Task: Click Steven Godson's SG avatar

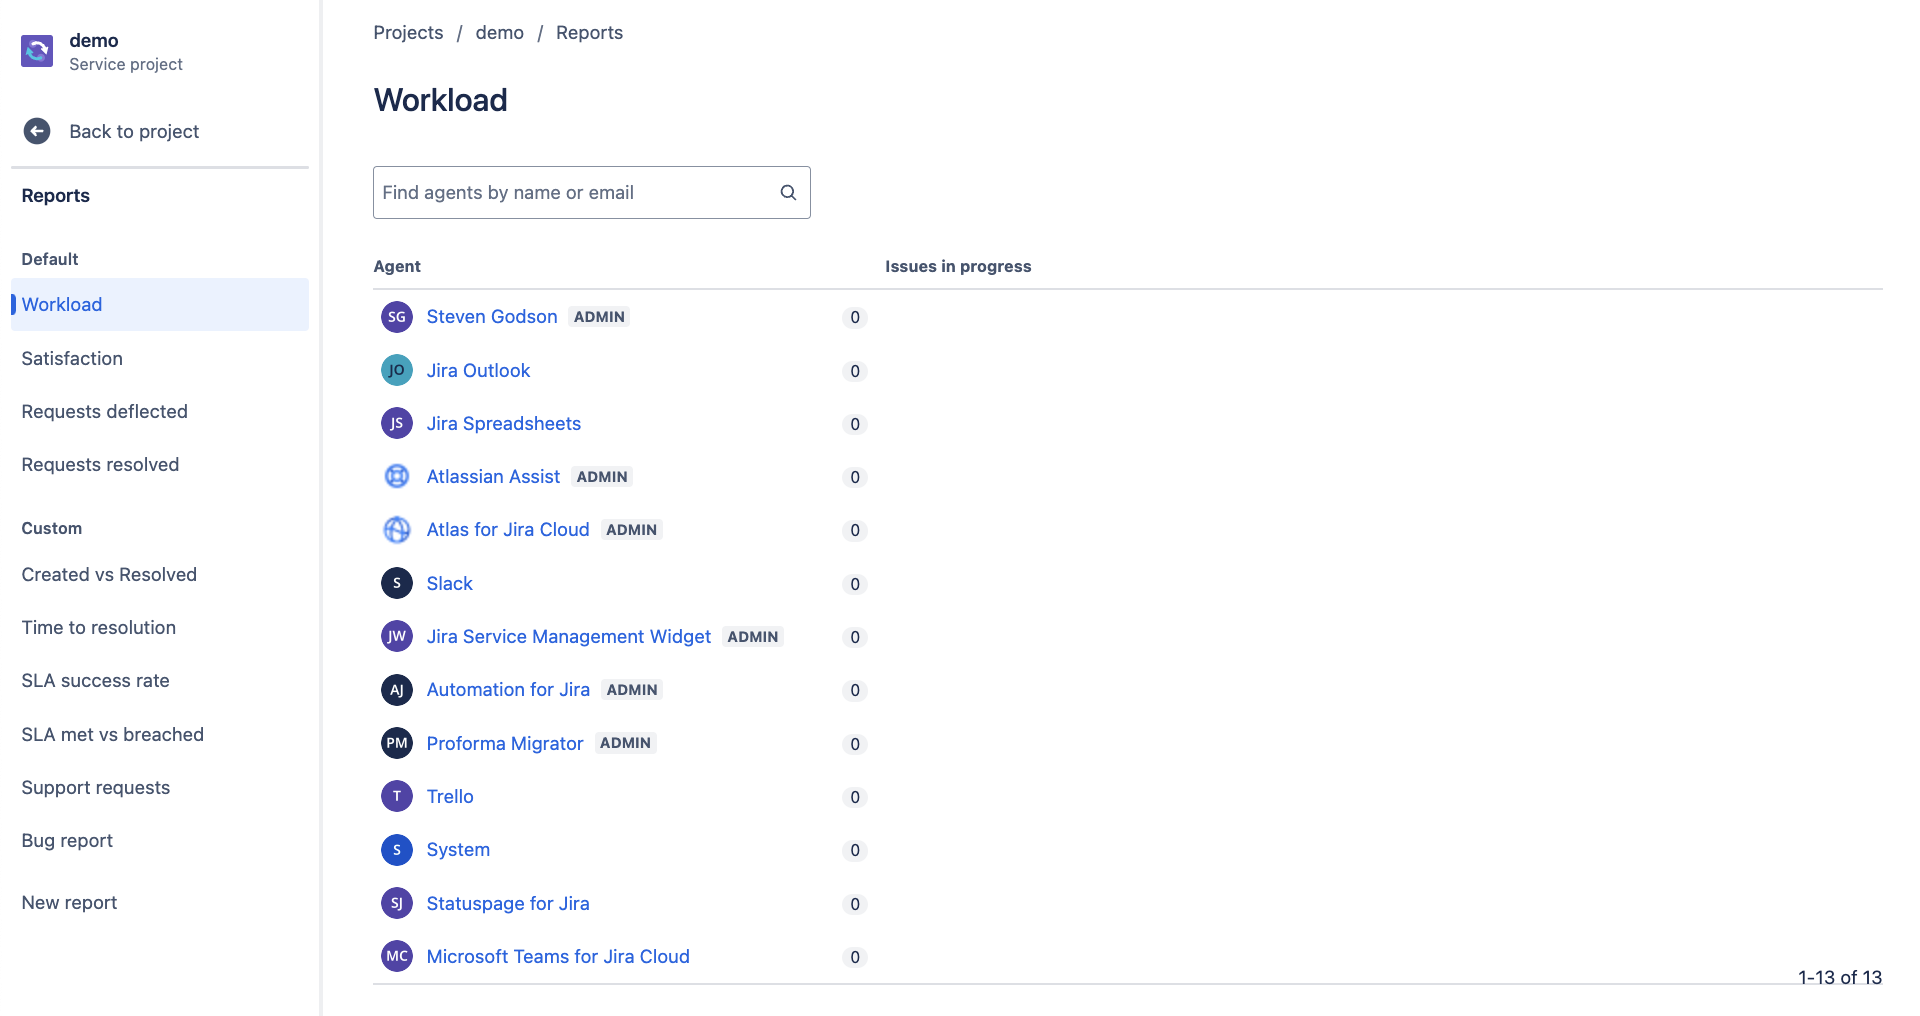Action: [397, 317]
